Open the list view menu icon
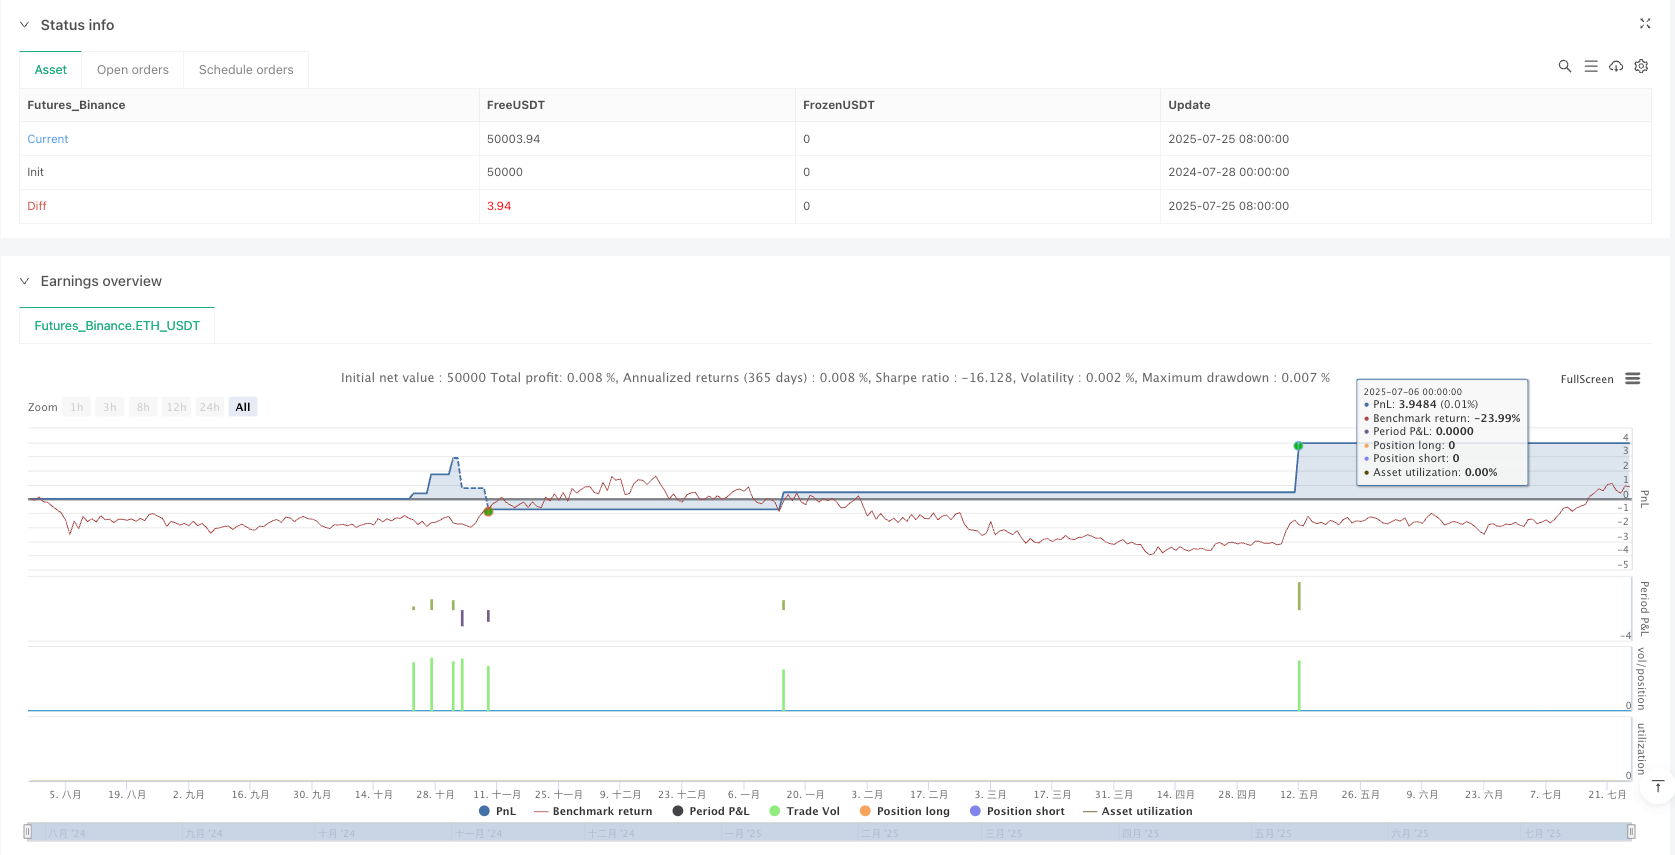This screenshot has height=855, width=1675. [1590, 66]
